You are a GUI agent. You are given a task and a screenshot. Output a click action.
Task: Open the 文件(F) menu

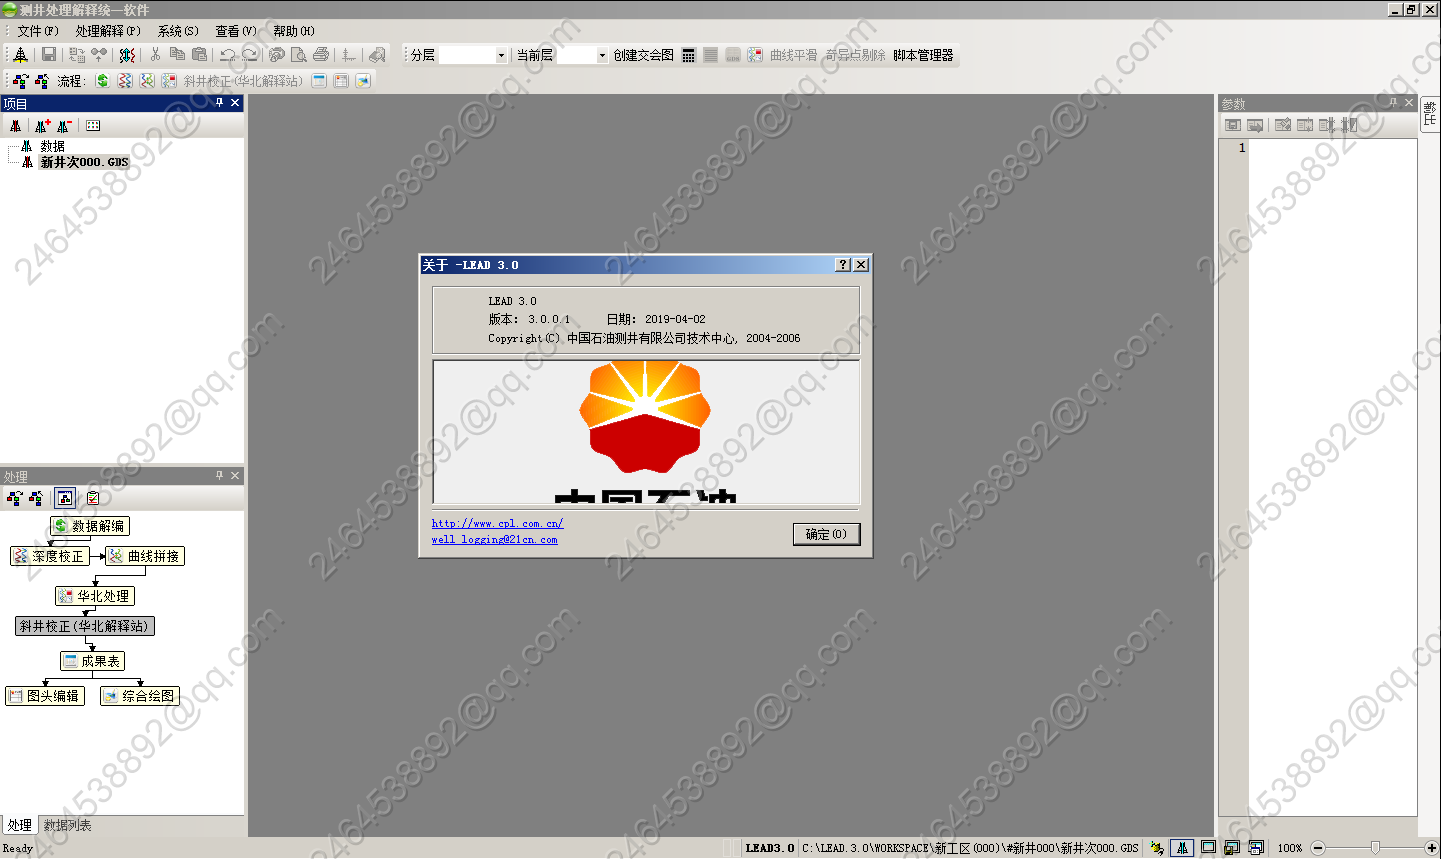tap(38, 31)
